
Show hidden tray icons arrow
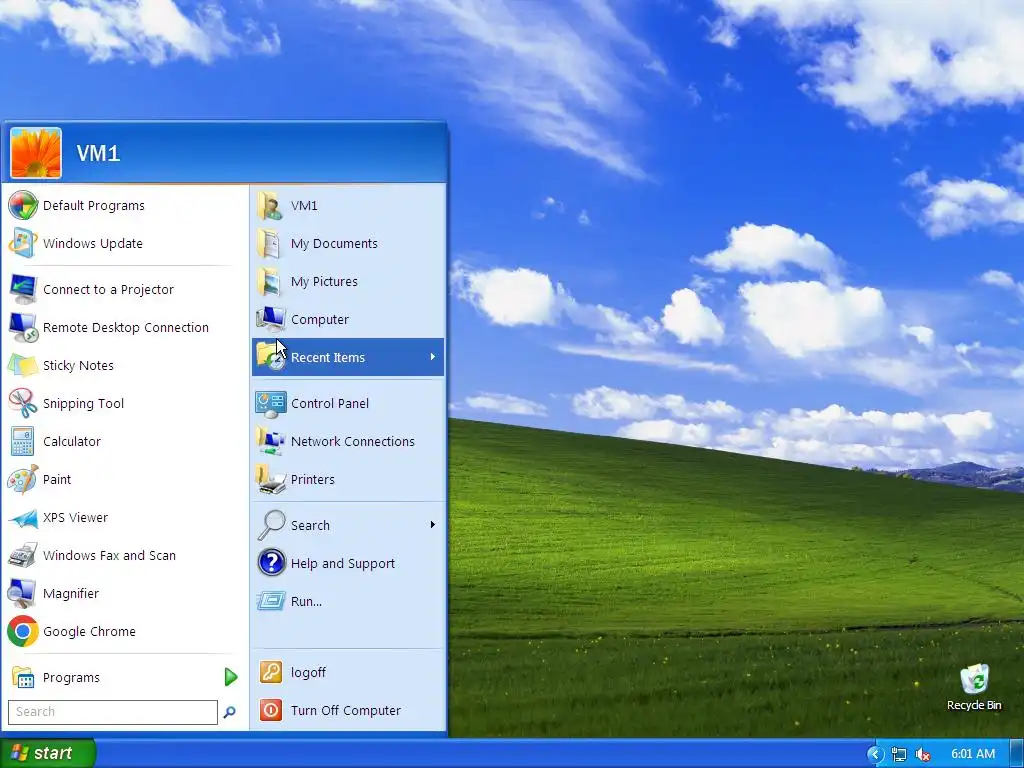pos(874,754)
